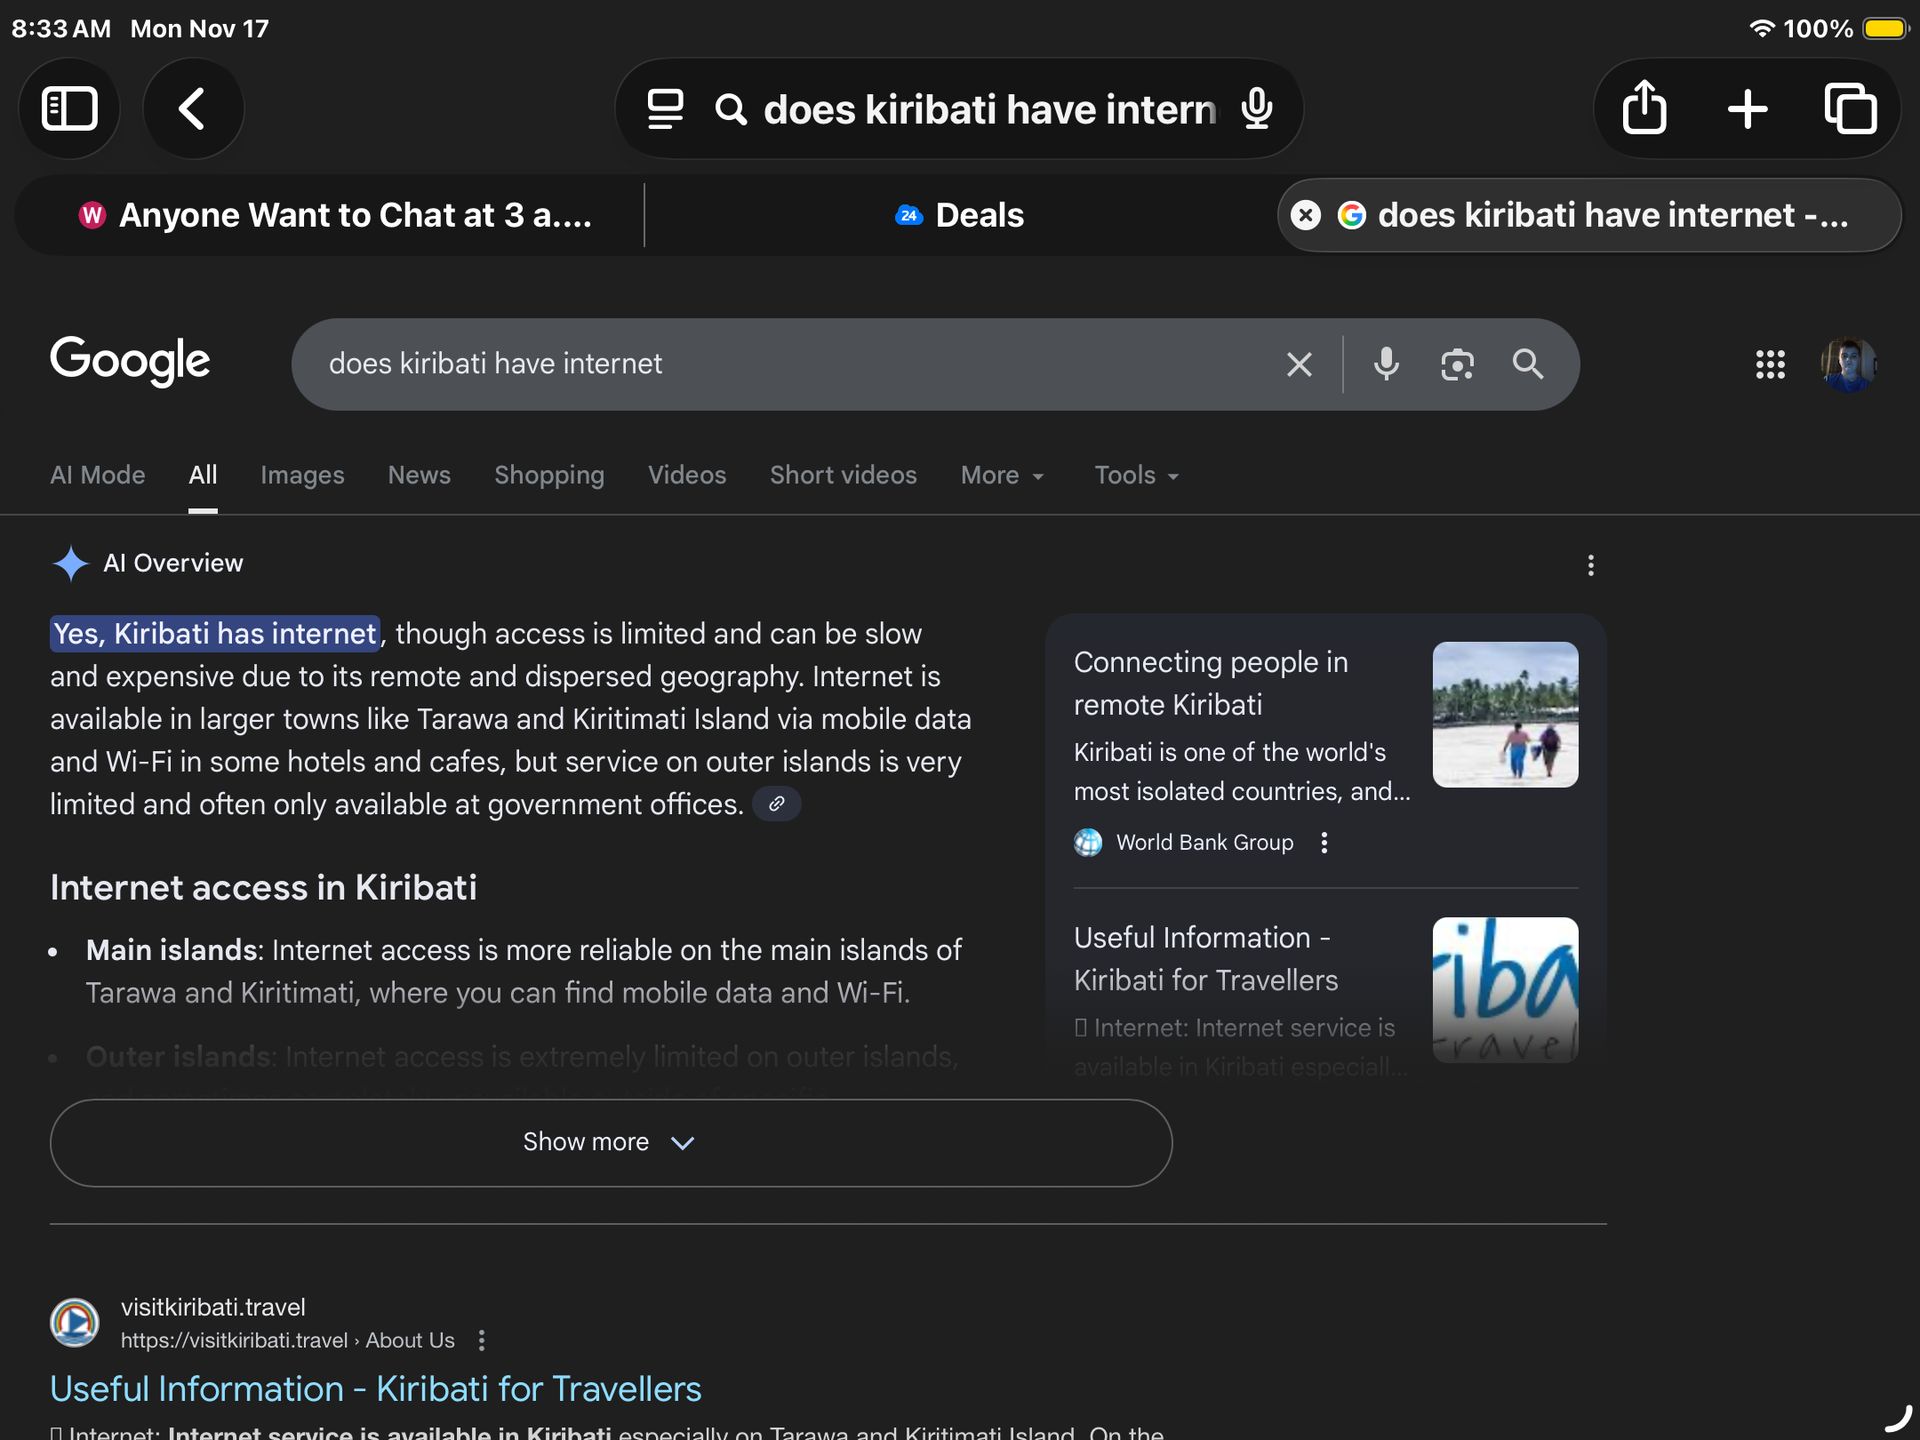Close the Kiribati Google search tab
The height and width of the screenshot is (1440, 1920).
pyautogui.click(x=1306, y=215)
